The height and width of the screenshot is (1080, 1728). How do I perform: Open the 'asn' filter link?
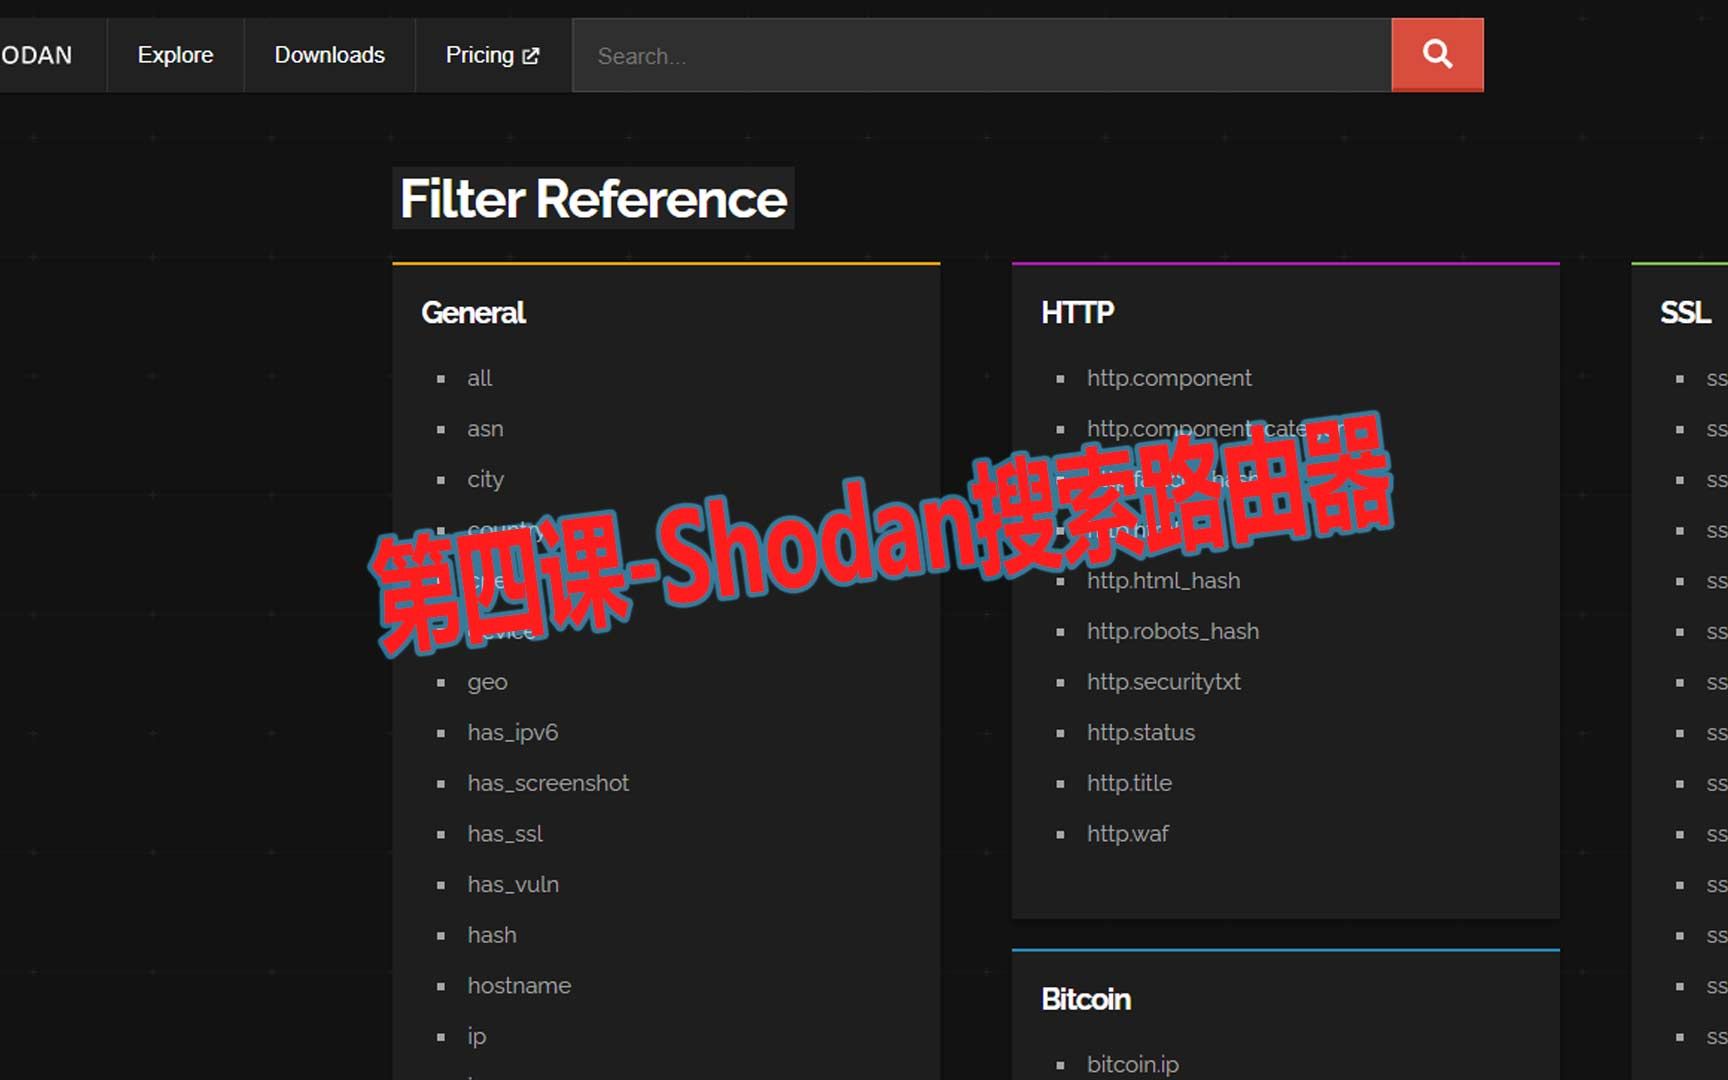point(485,429)
